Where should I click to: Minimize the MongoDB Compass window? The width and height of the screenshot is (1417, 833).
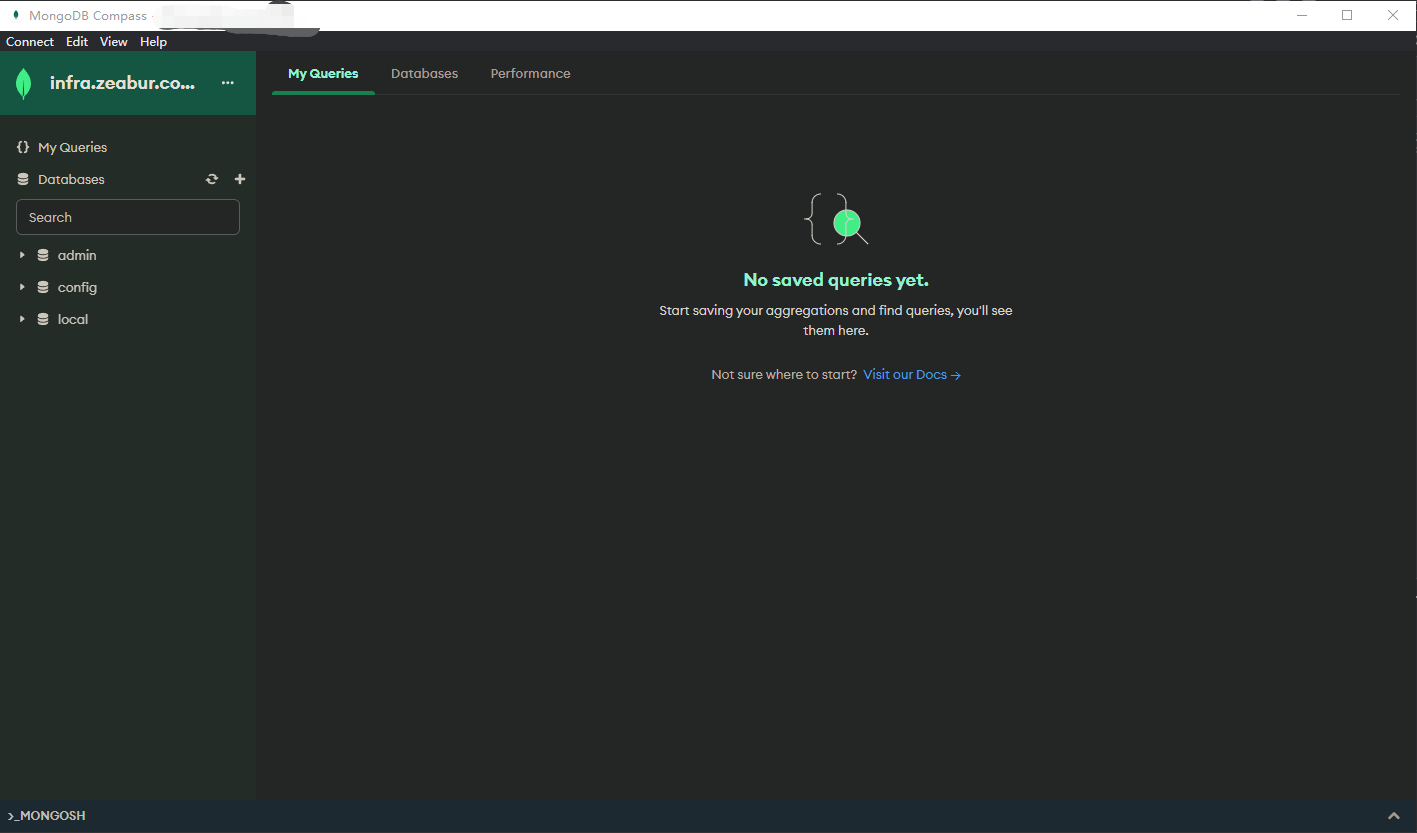click(1301, 15)
